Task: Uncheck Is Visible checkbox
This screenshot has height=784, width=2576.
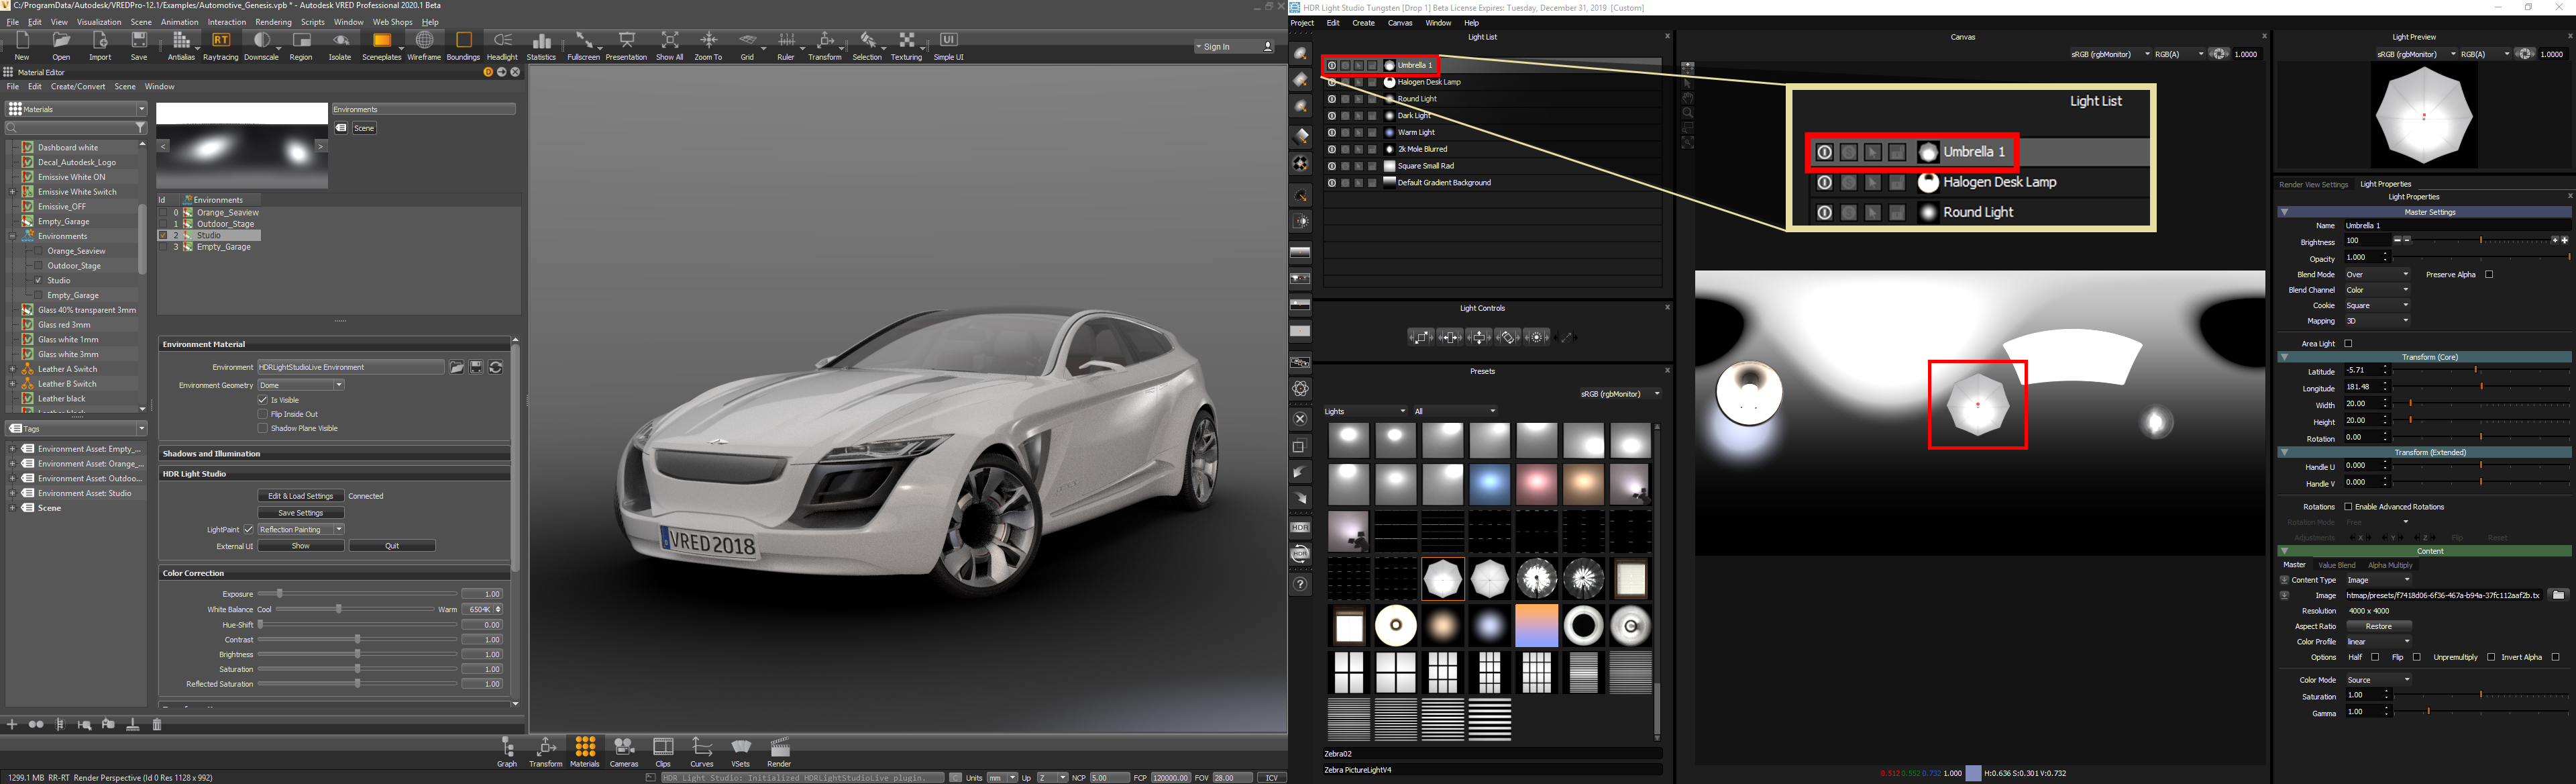Action: tap(263, 400)
